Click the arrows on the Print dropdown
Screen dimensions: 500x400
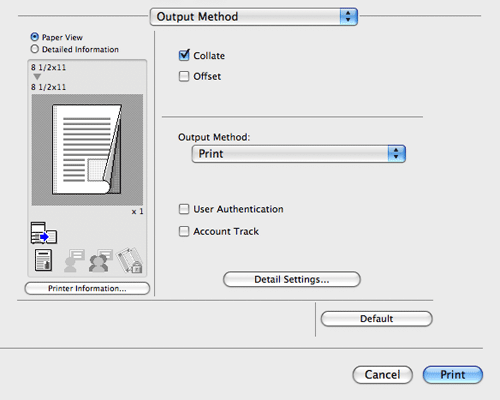(396, 154)
